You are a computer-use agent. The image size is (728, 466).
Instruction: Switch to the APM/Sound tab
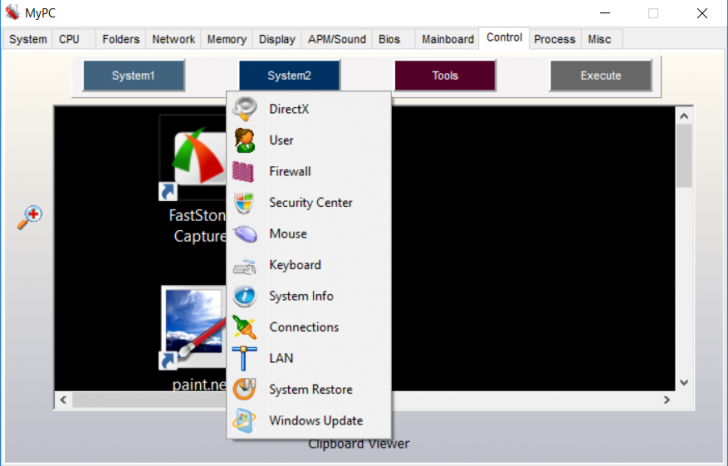pyautogui.click(x=337, y=39)
